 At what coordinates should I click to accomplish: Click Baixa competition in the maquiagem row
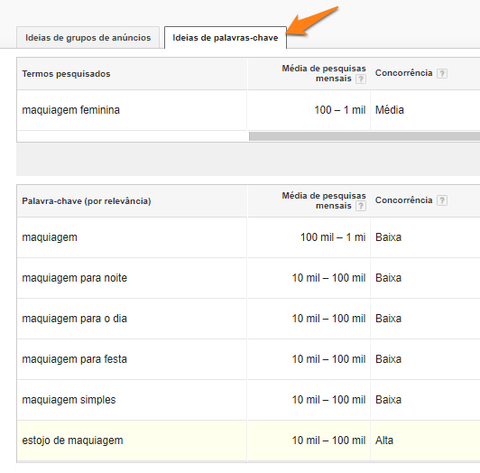[388, 237]
